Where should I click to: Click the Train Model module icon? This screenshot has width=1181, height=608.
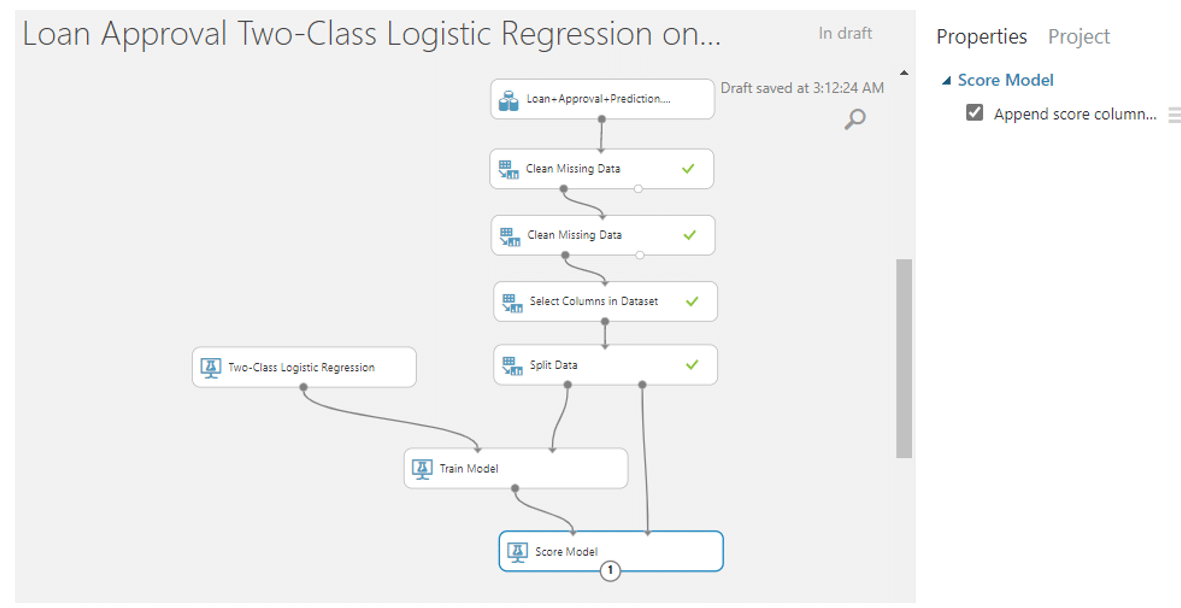pyautogui.click(x=422, y=468)
